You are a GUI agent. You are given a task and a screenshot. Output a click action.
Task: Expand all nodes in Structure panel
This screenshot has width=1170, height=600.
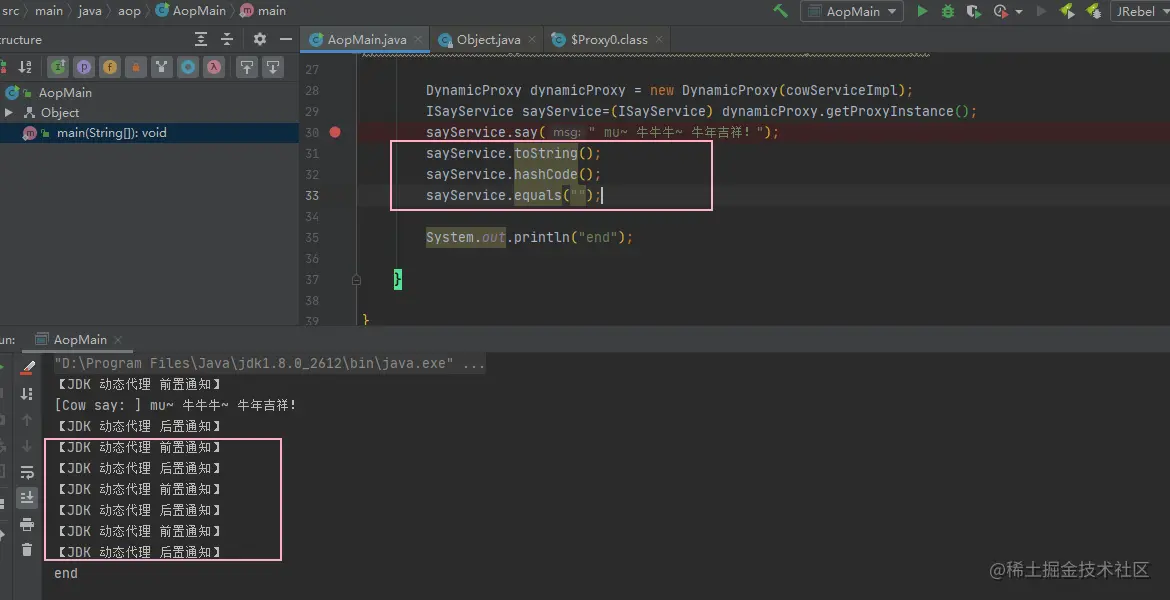(x=201, y=40)
